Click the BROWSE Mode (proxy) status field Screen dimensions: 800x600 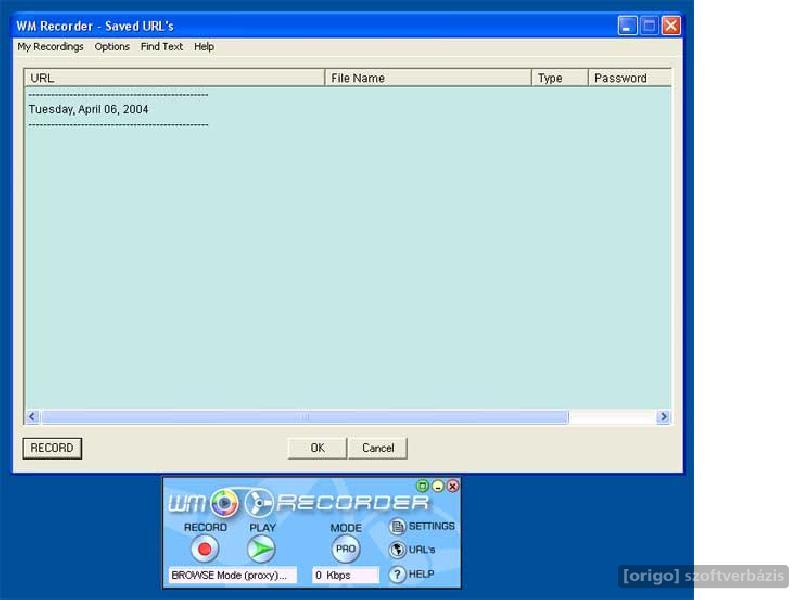[232, 575]
